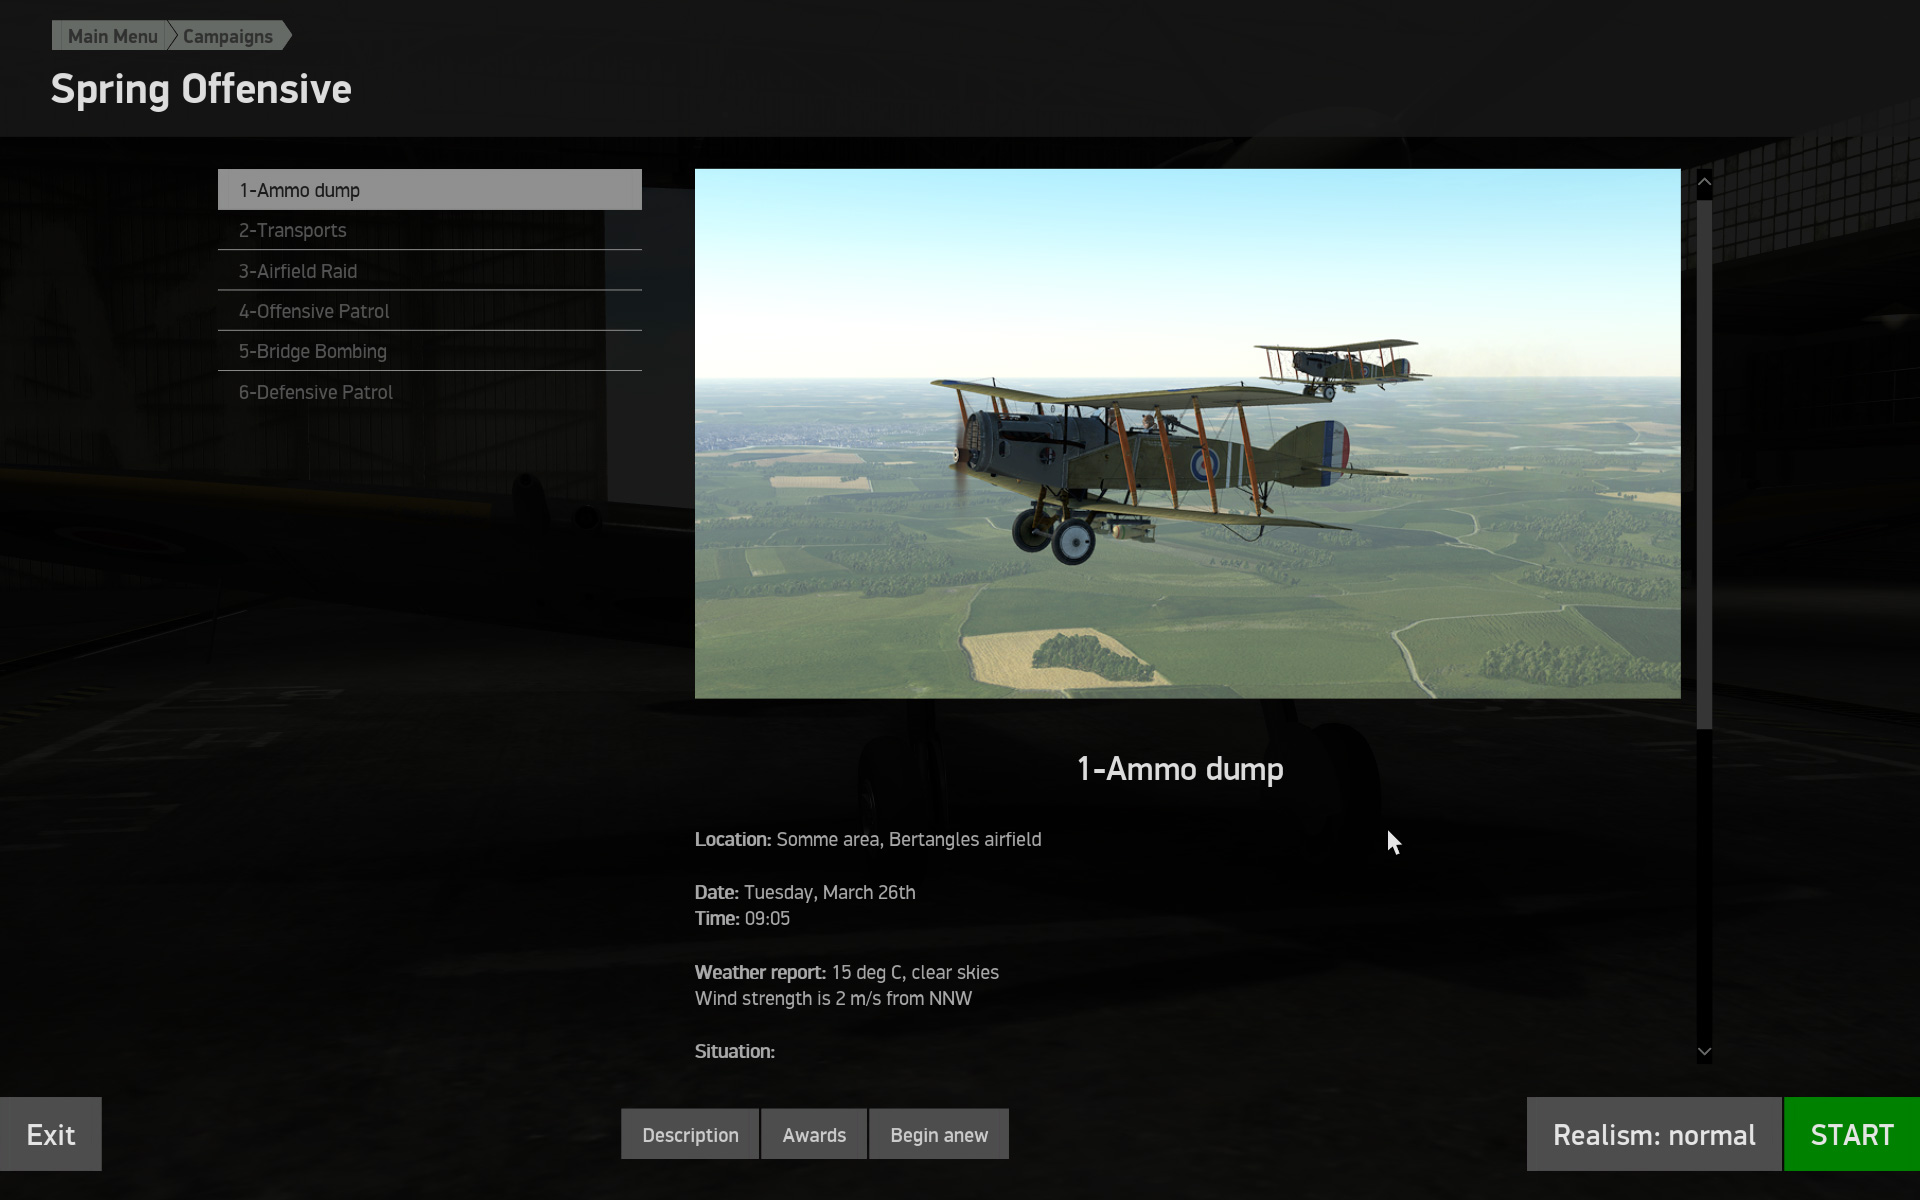Click the scrollbar down arrow
This screenshot has width=1920, height=1200.
1704,1051
